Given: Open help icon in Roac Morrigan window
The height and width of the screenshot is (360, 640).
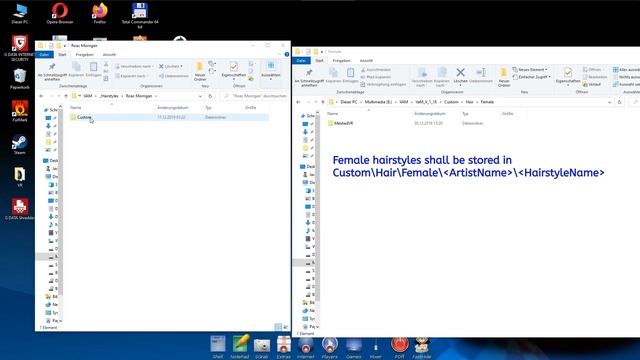Looking at the screenshot, I should coord(287,54).
